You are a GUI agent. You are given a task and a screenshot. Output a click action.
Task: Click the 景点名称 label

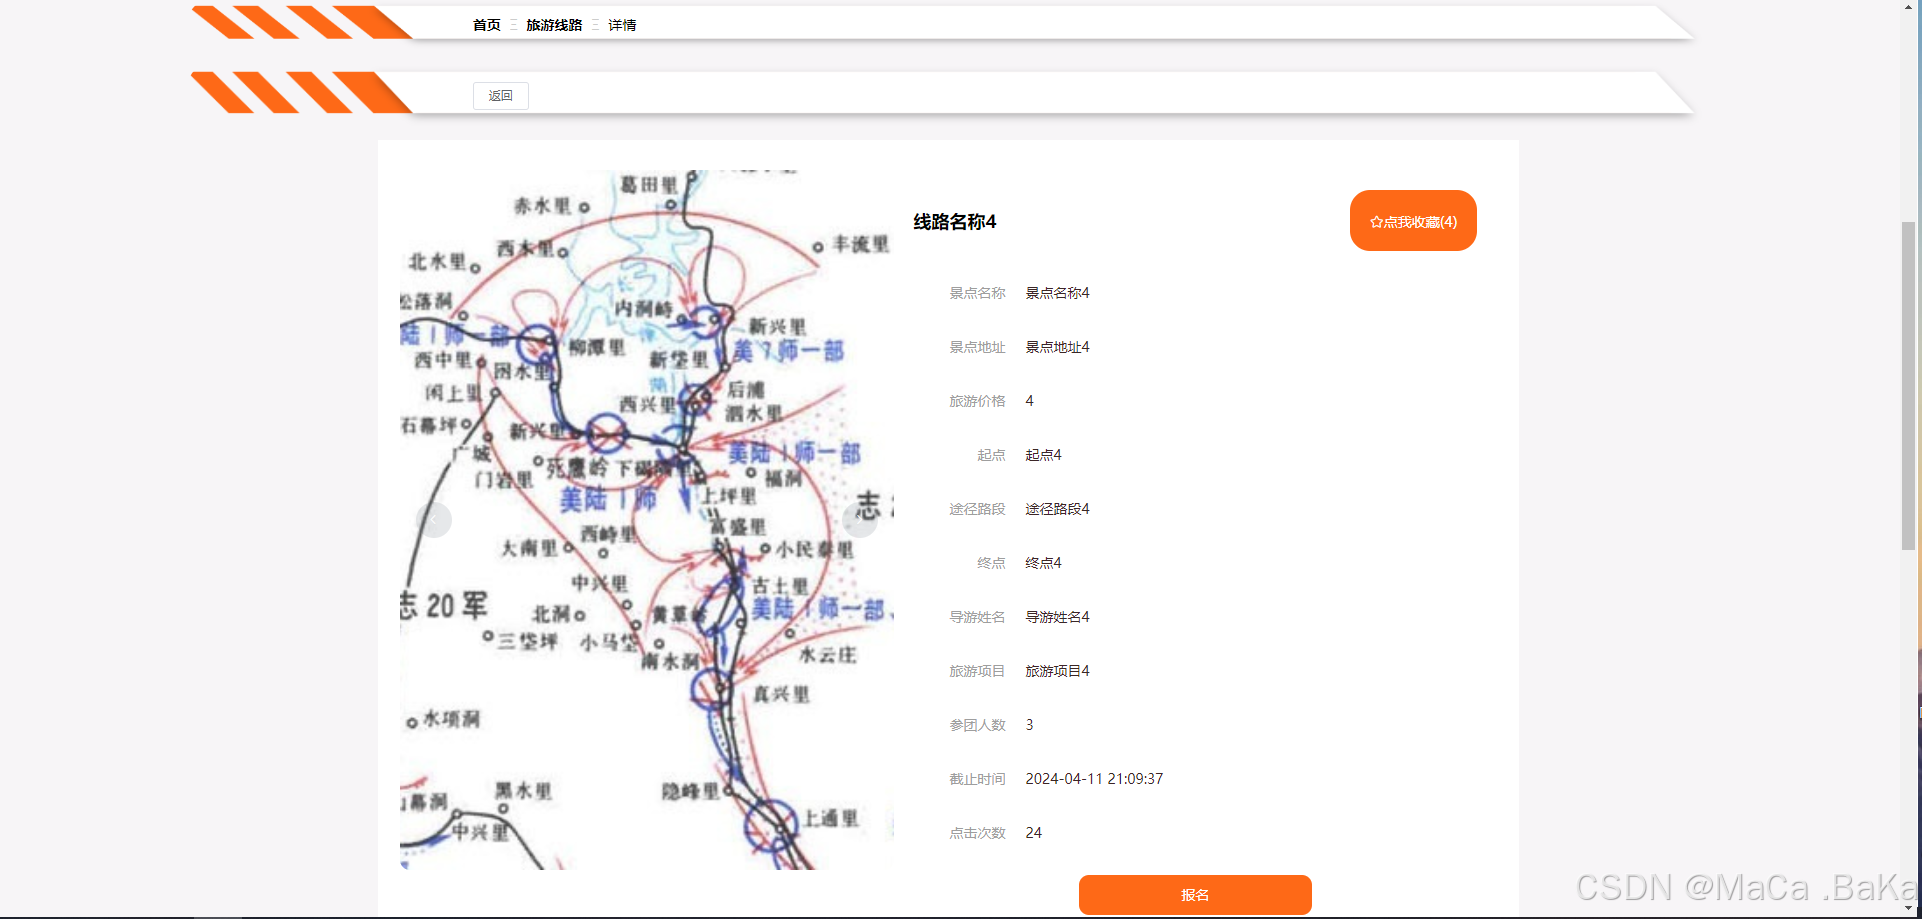pyautogui.click(x=977, y=293)
